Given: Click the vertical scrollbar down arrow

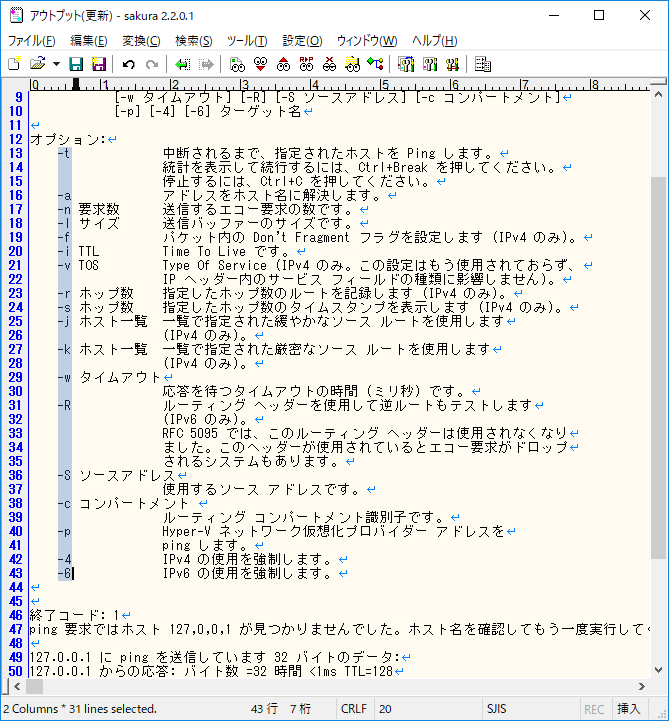Looking at the screenshot, I should tap(658, 670).
